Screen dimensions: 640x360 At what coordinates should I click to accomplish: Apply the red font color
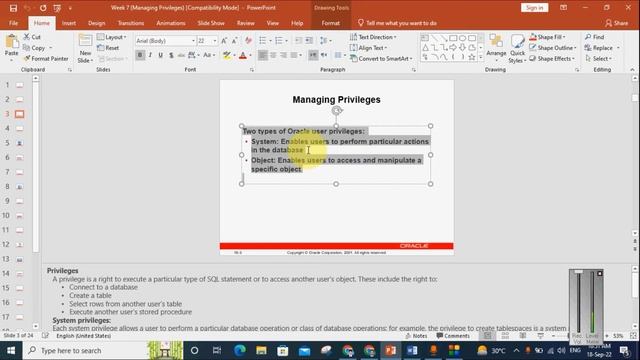(x=243, y=55)
